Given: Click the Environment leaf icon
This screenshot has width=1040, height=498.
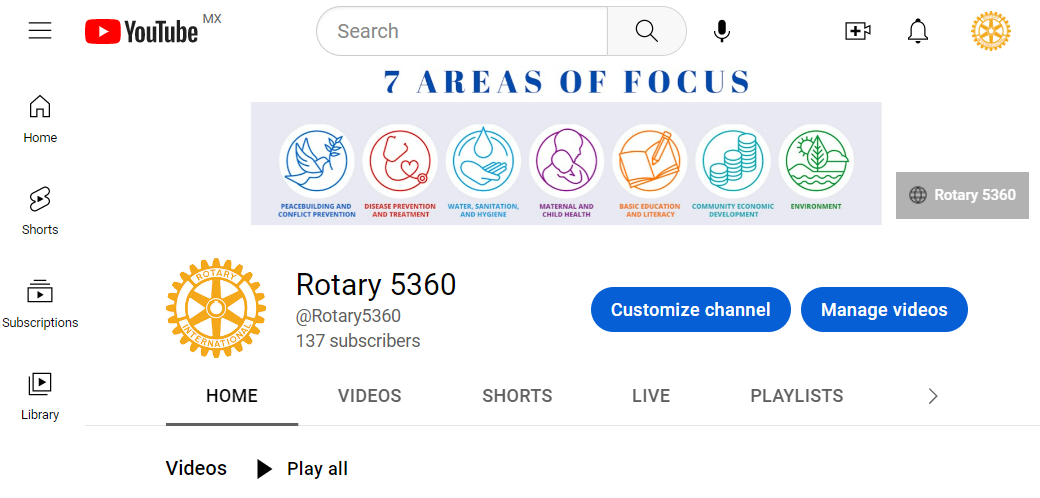Looking at the screenshot, I should [816, 161].
